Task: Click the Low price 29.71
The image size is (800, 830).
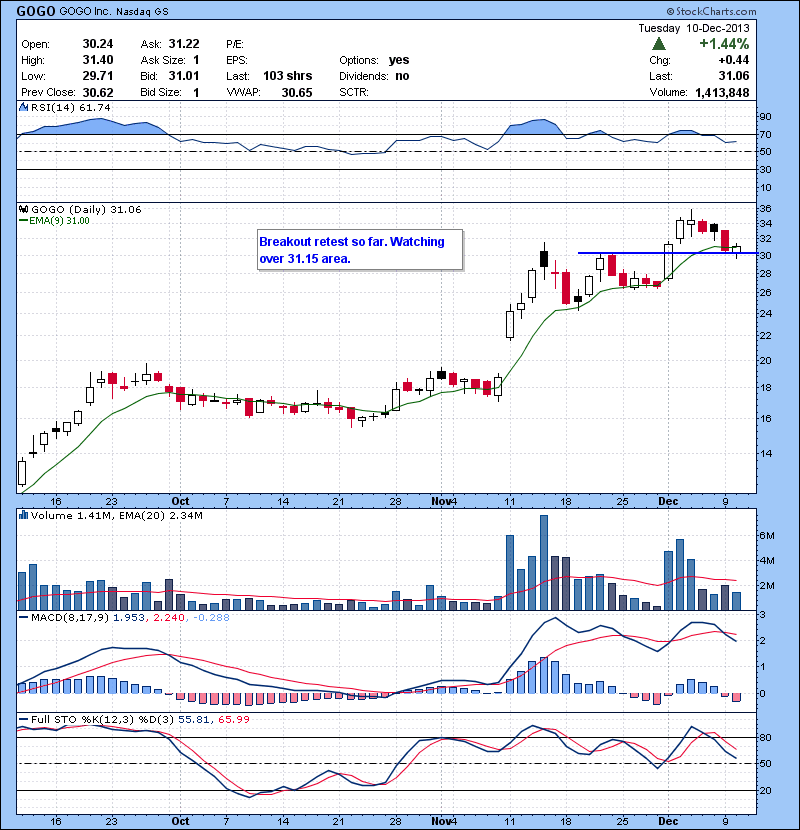Action: point(97,76)
